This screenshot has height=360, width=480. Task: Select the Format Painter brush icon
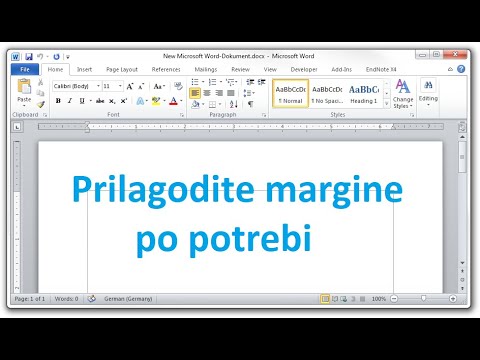click(41, 104)
